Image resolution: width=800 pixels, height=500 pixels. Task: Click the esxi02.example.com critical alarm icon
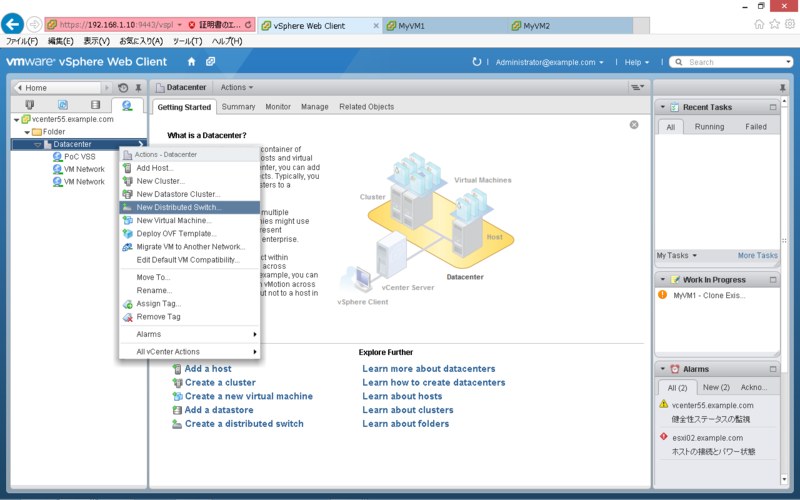pyautogui.click(x=663, y=437)
